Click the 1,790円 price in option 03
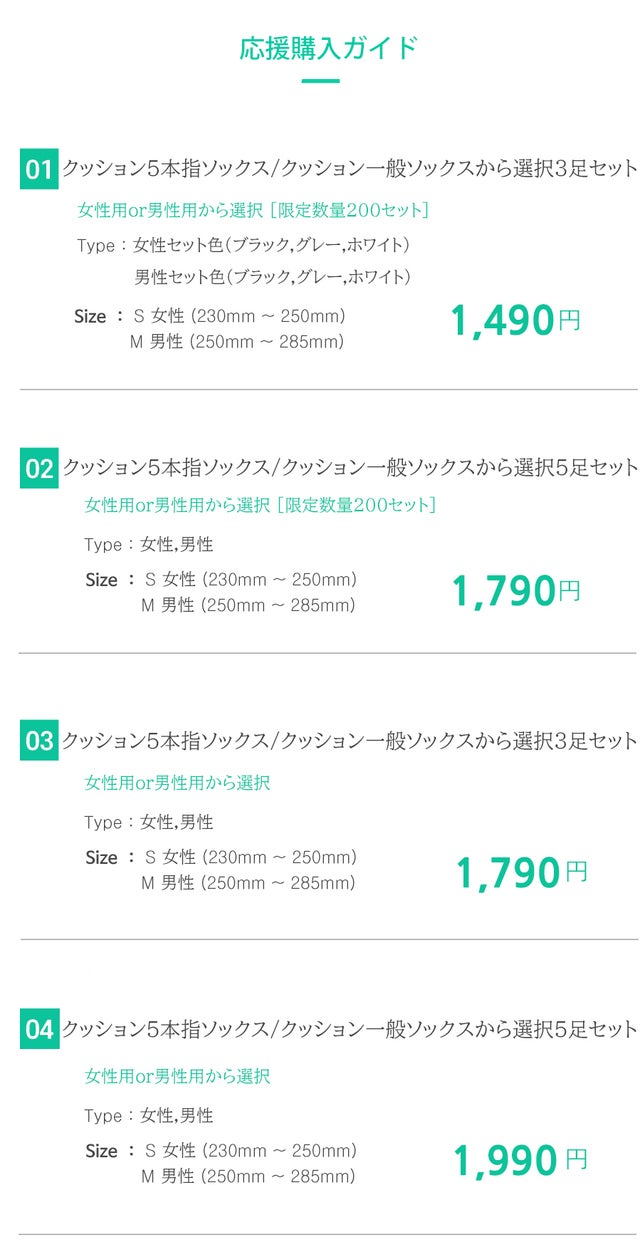 click(521, 873)
